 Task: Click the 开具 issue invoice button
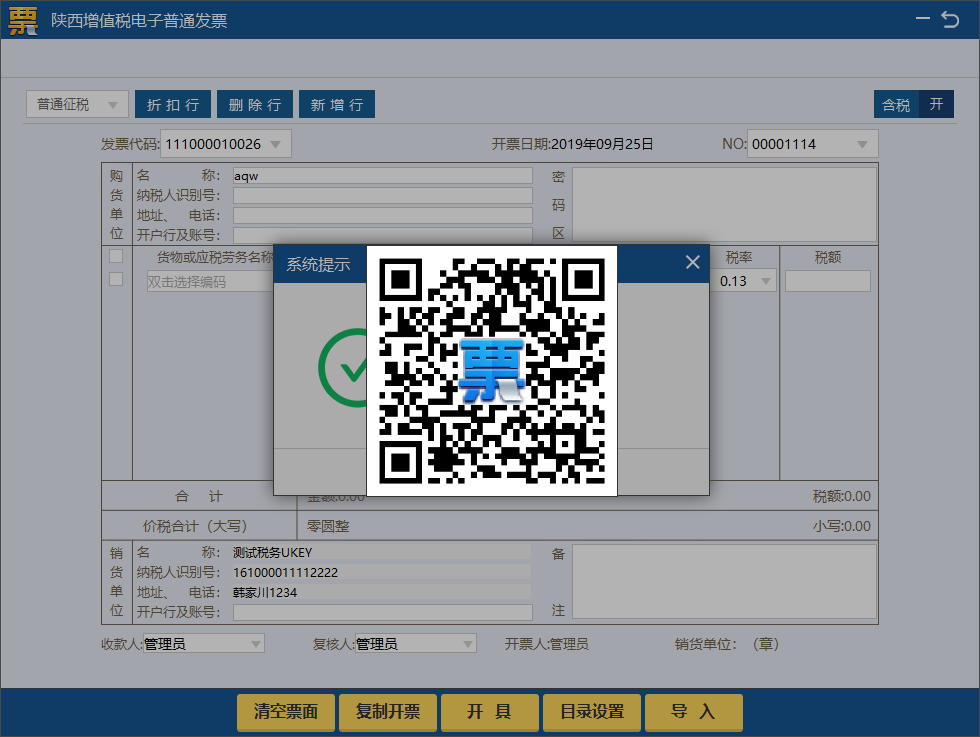pyautogui.click(x=489, y=712)
